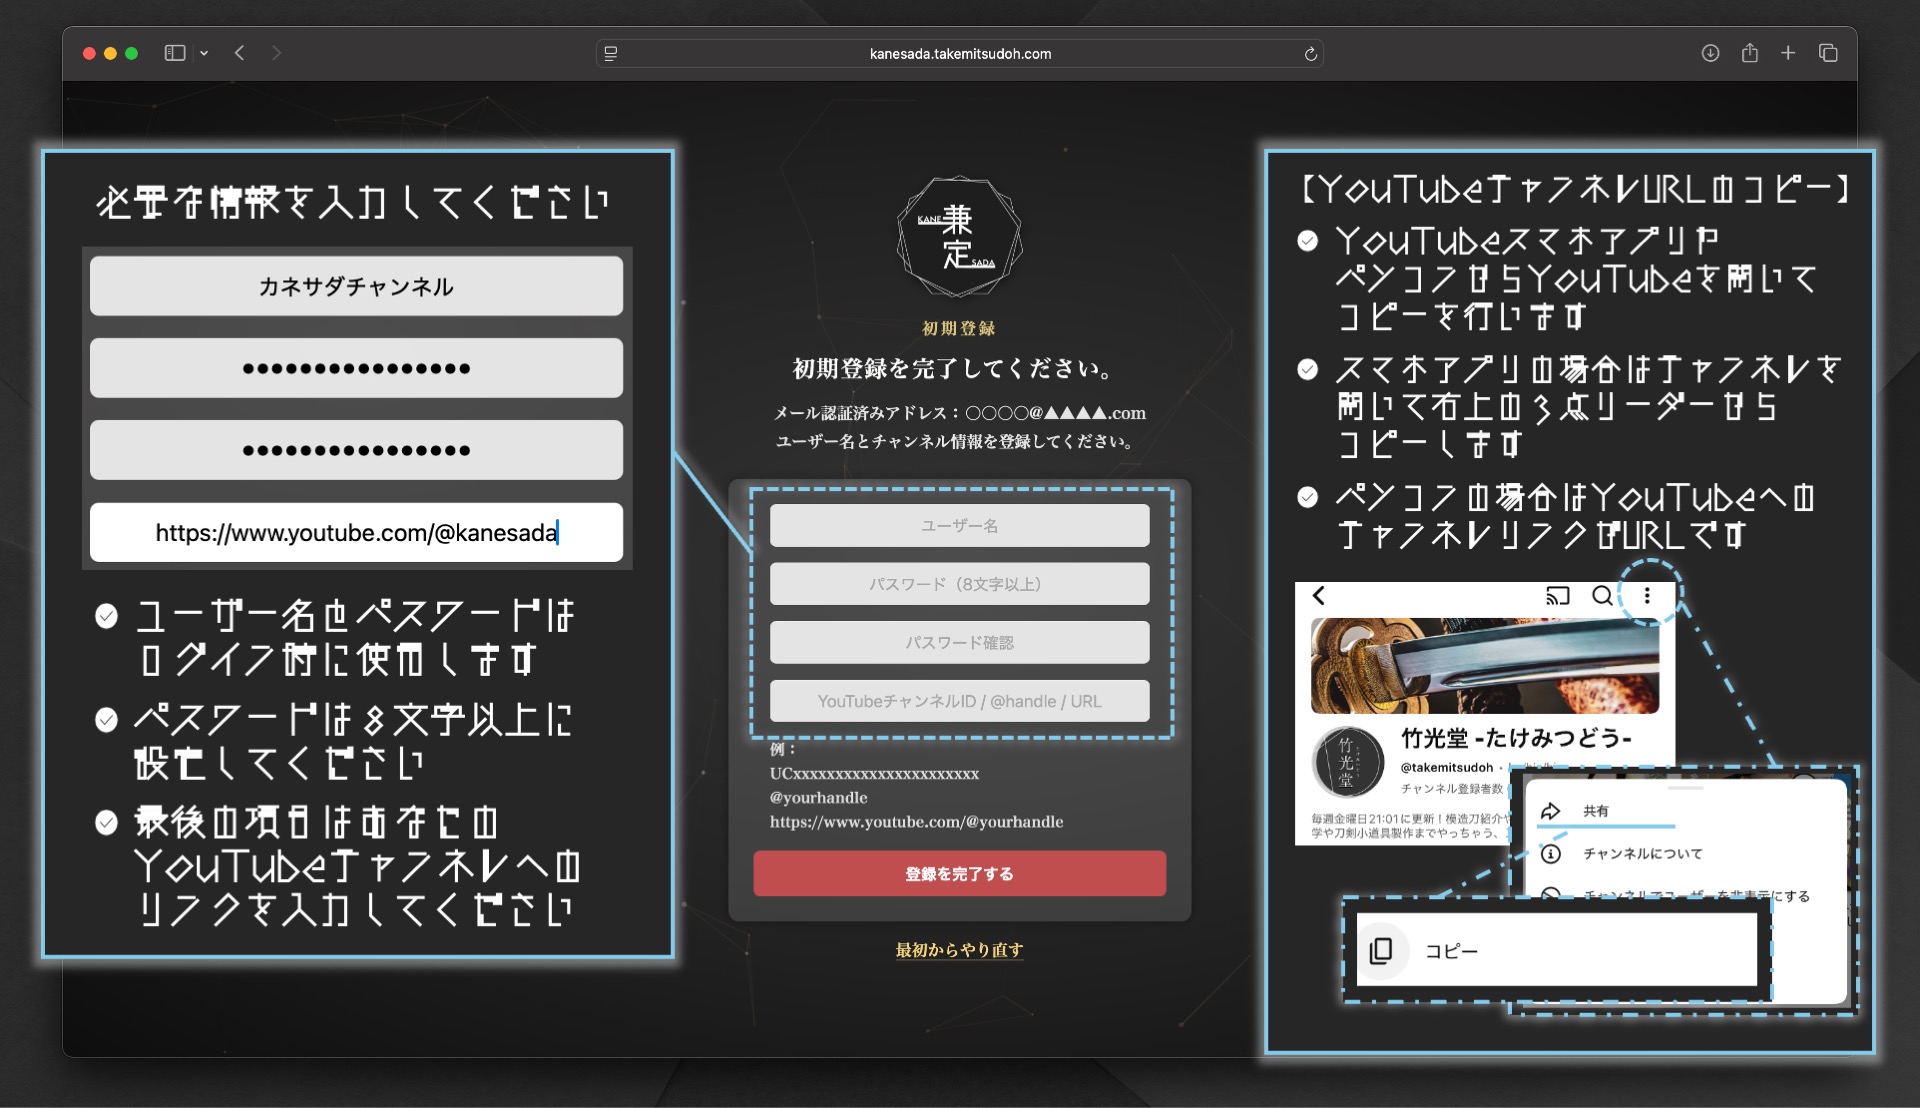This screenshot has height=1108, width=1920.
Task: Open the Safari share menu
Action: pos(1749,53)
